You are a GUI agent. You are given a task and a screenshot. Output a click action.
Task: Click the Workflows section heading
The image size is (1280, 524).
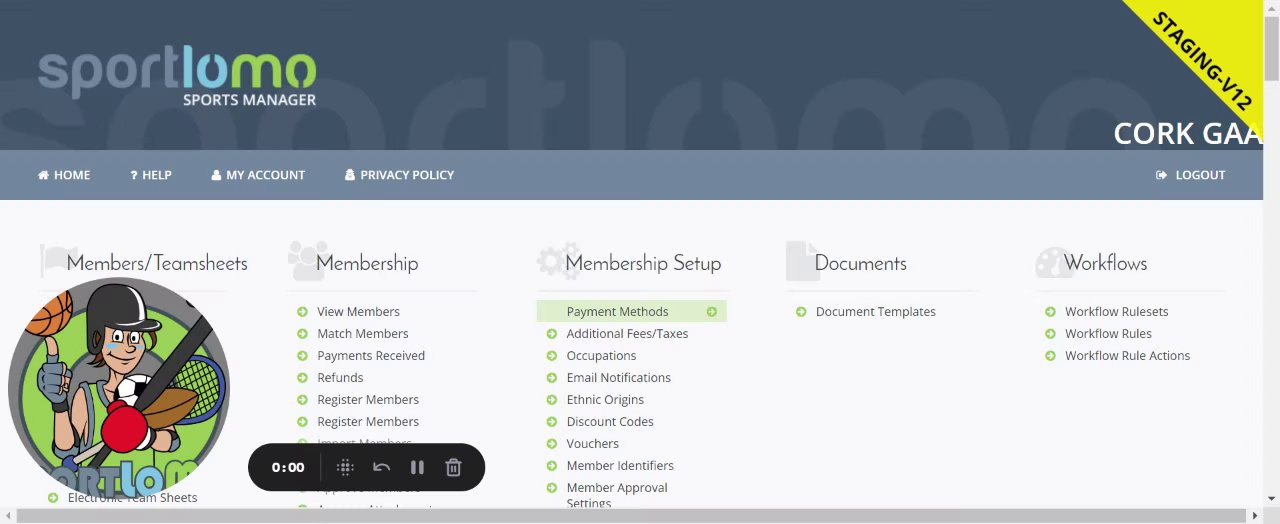[x=1105, y=264]
